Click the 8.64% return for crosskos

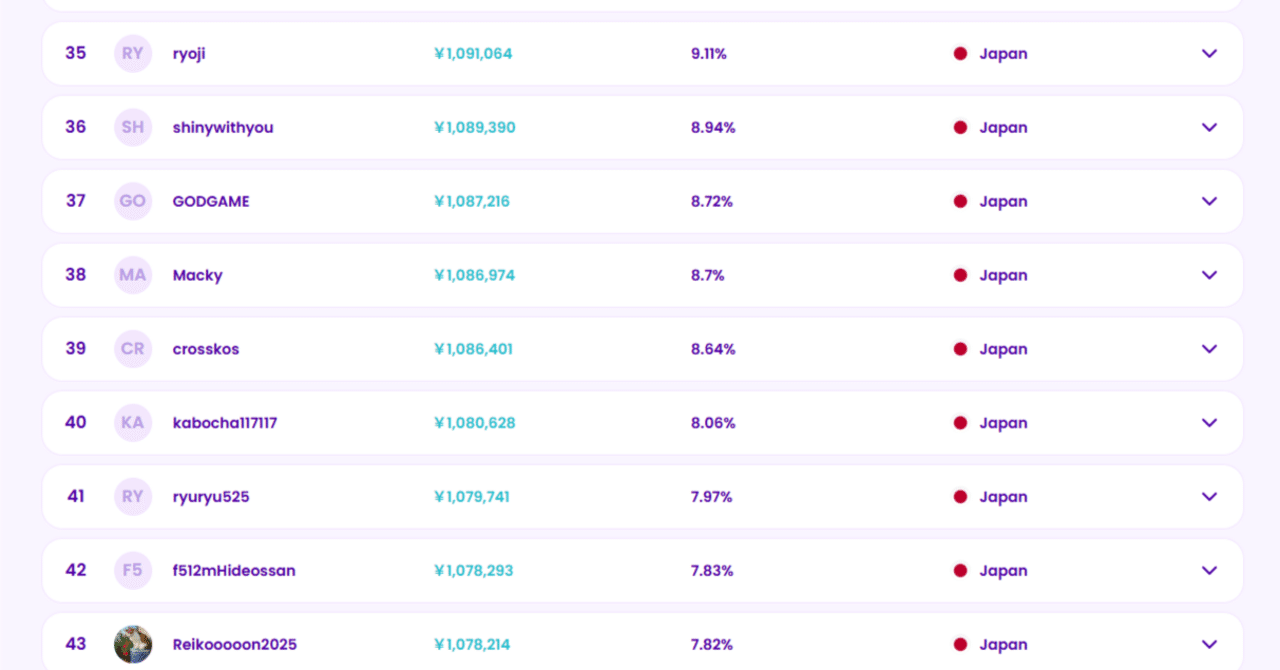713,350
